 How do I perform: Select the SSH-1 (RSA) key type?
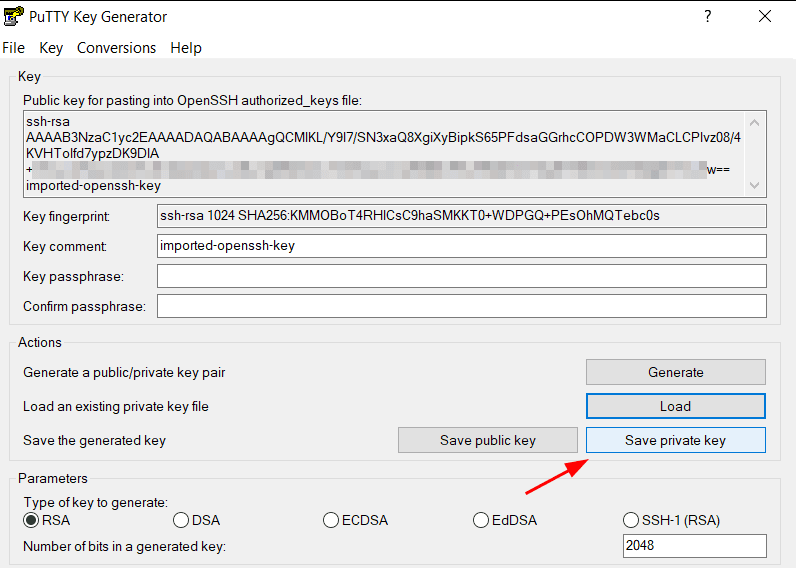tap(631, 520)
